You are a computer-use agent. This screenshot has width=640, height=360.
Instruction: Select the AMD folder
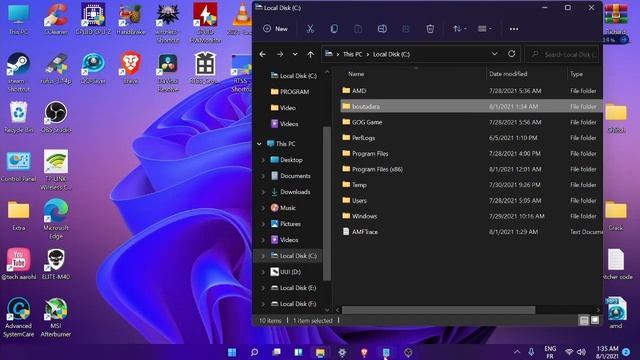(x=471, y=91)
